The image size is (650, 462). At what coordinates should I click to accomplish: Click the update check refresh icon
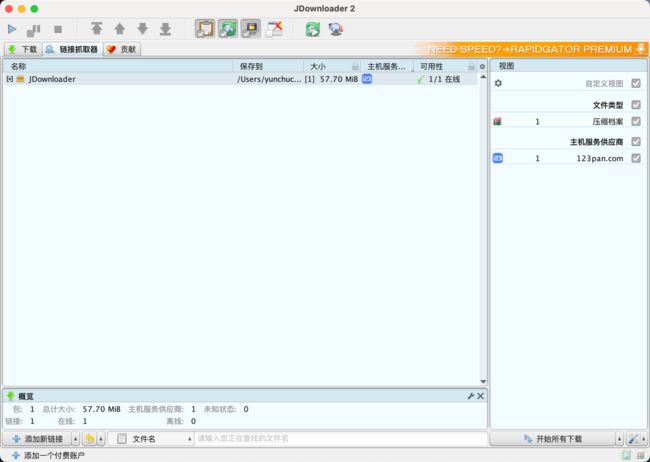pos(313,29)
